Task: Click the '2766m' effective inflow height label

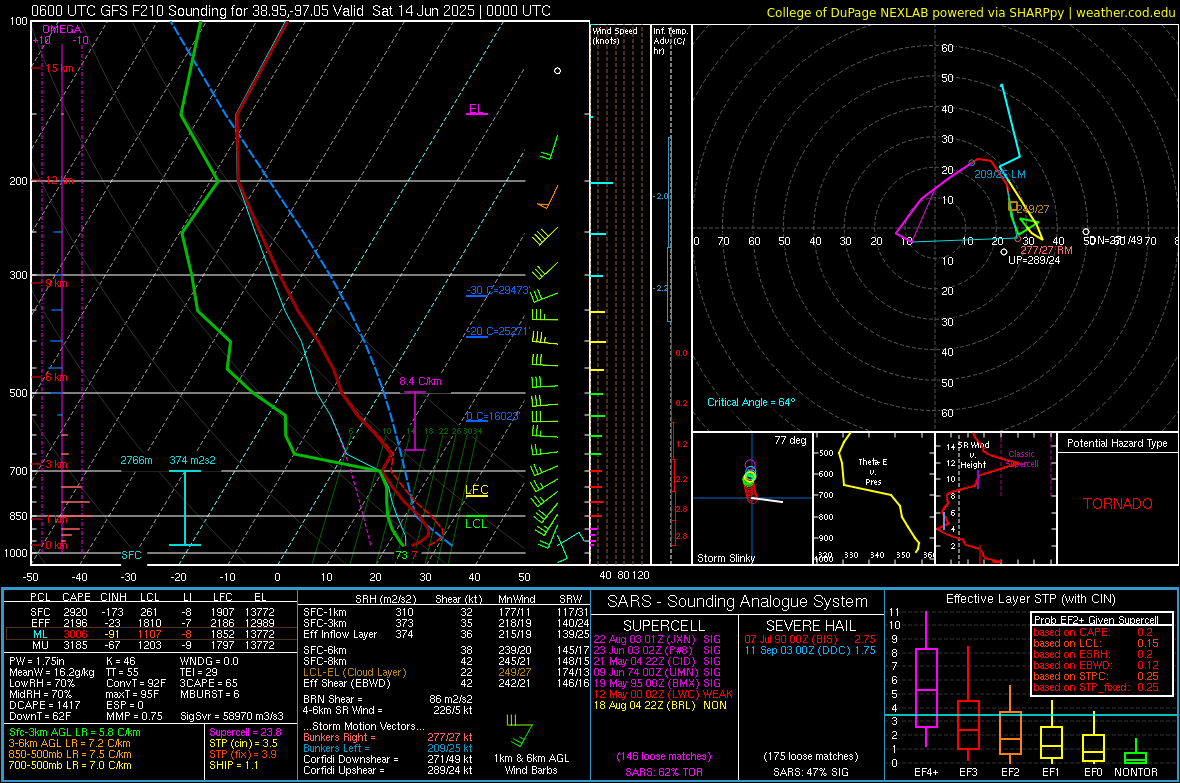Action: pyautogui.click(x=136, y=460)
